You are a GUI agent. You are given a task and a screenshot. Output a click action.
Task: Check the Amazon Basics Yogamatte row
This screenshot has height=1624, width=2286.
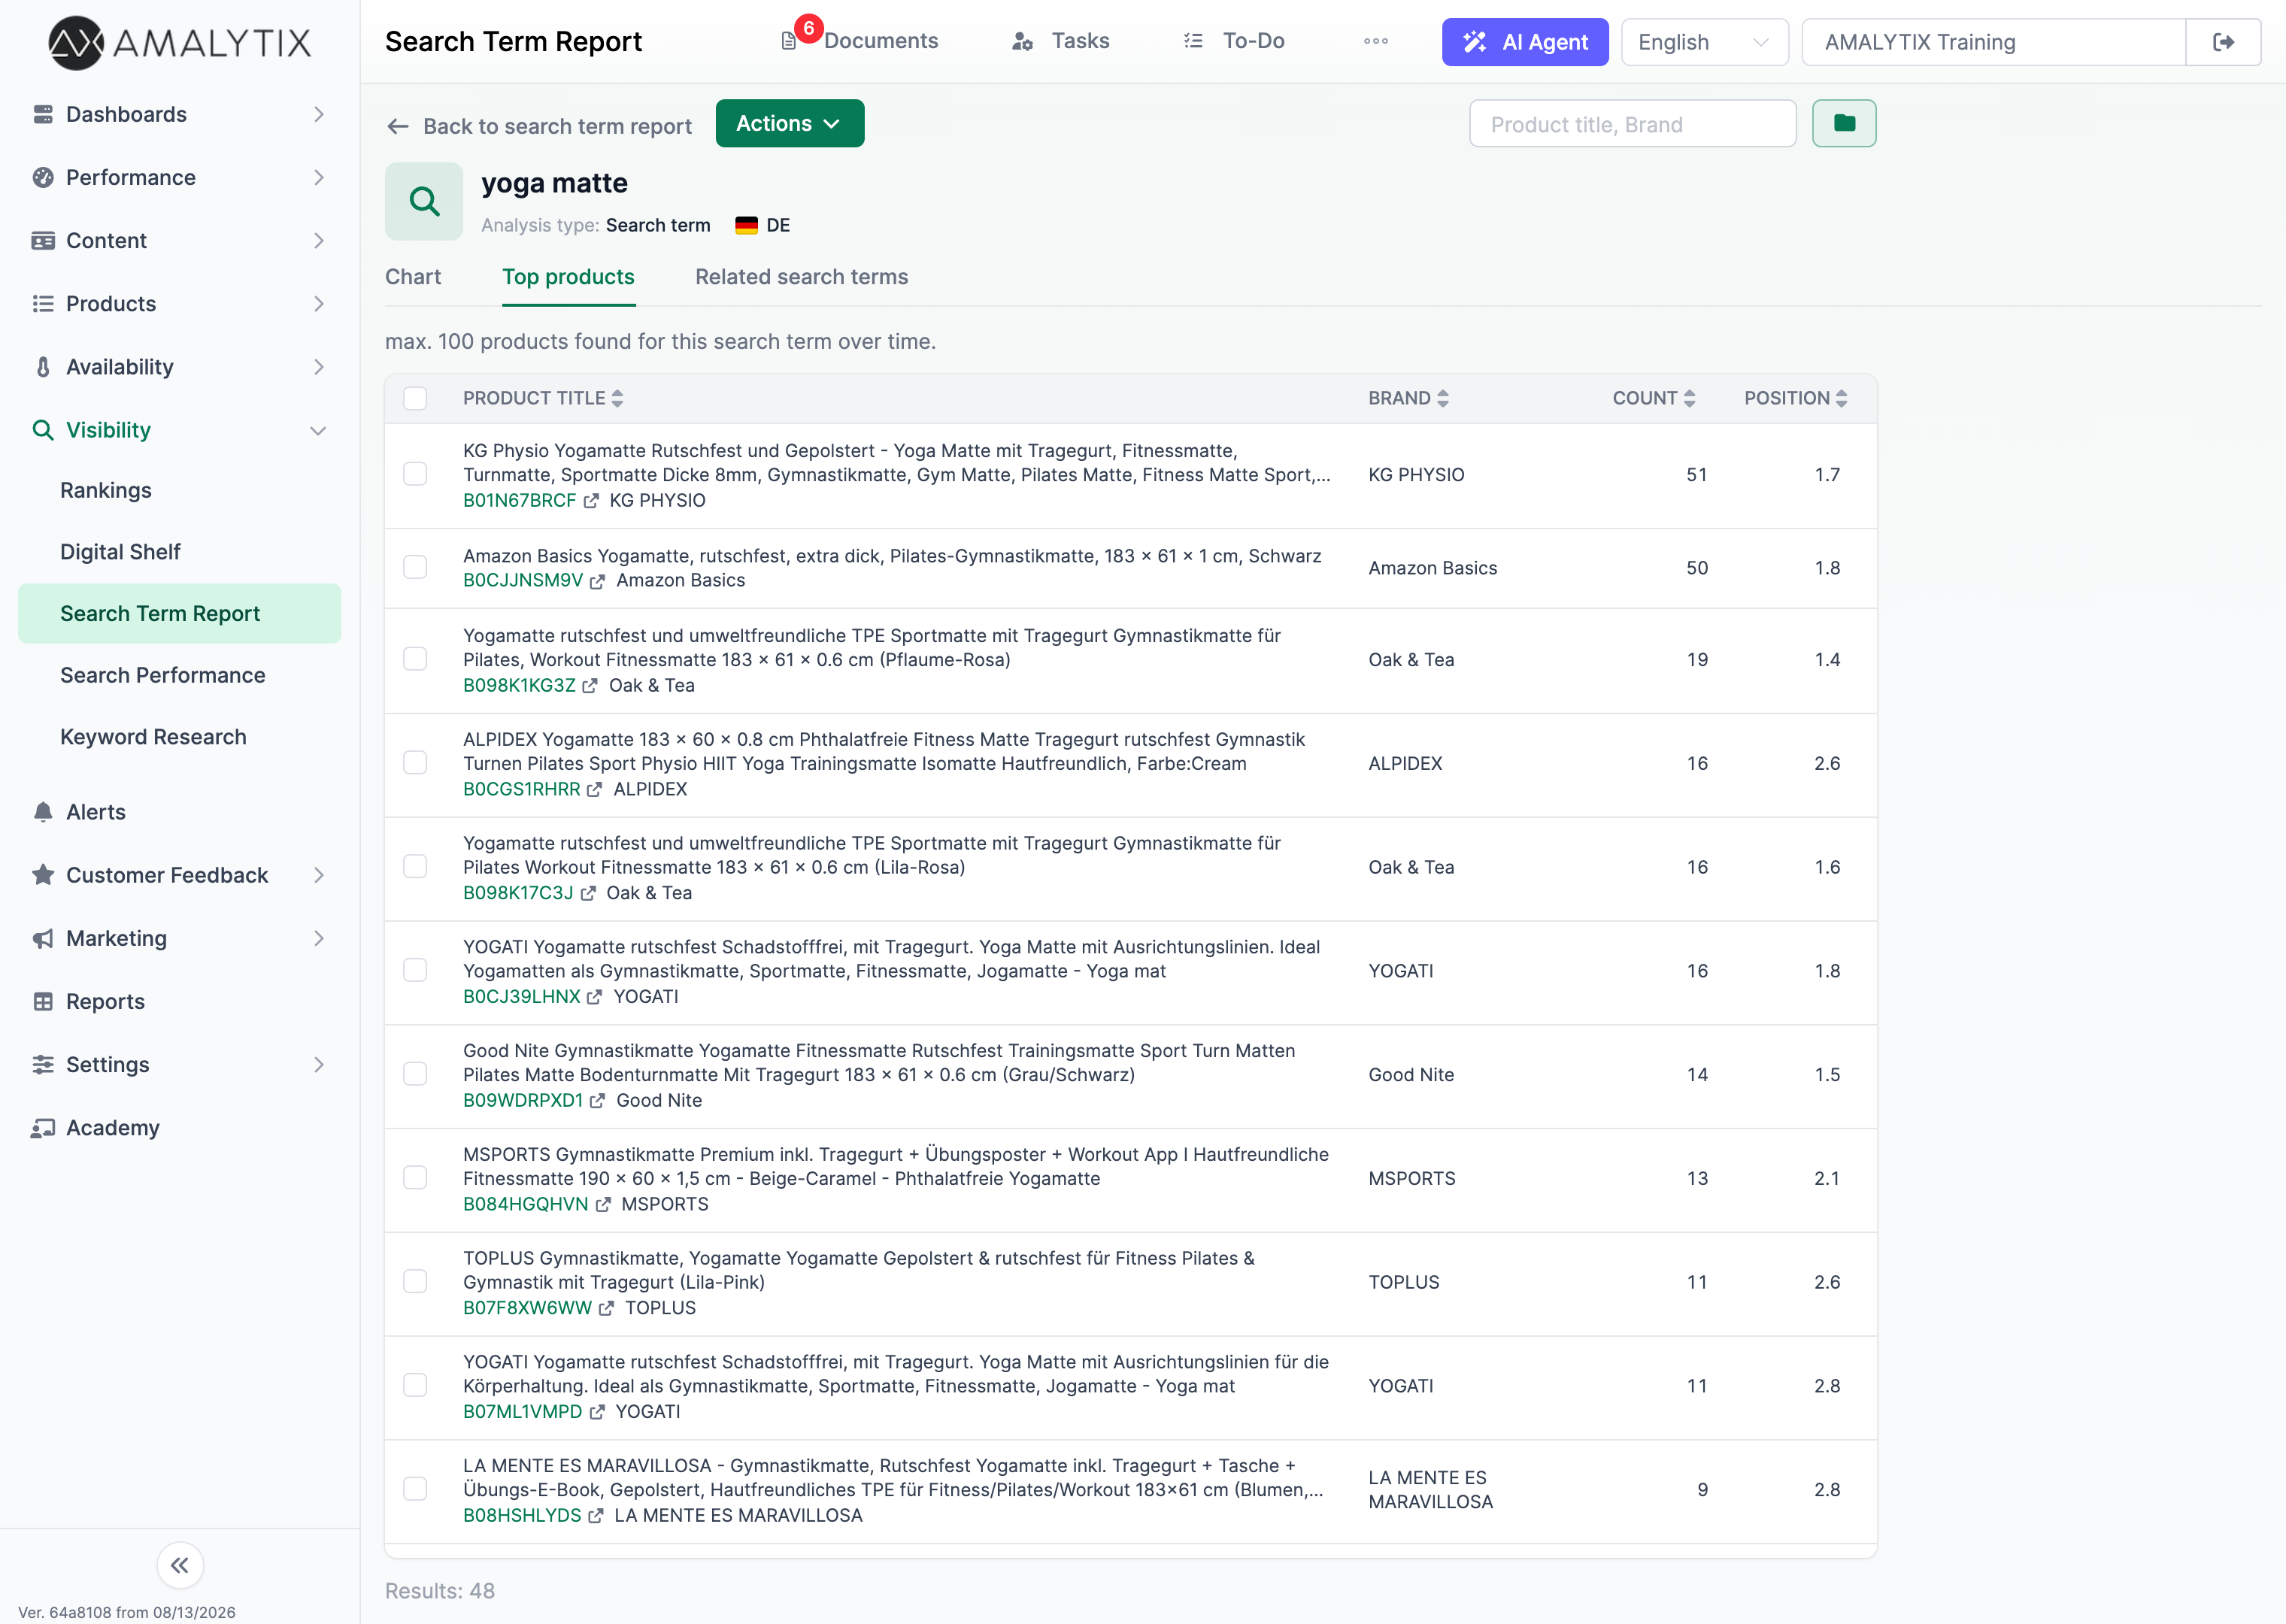pyautogui.click(x=415, y=567)
